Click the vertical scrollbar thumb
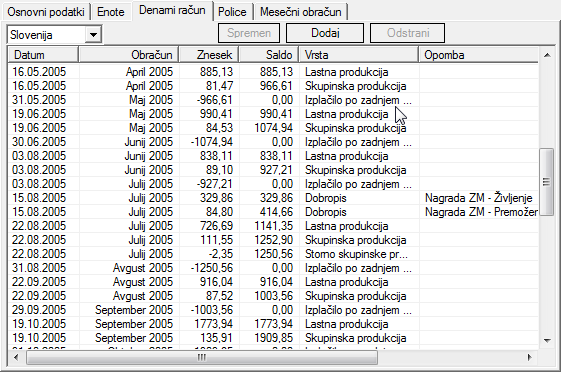The height and width of the screenshot is (372, 561). [547, 182]
